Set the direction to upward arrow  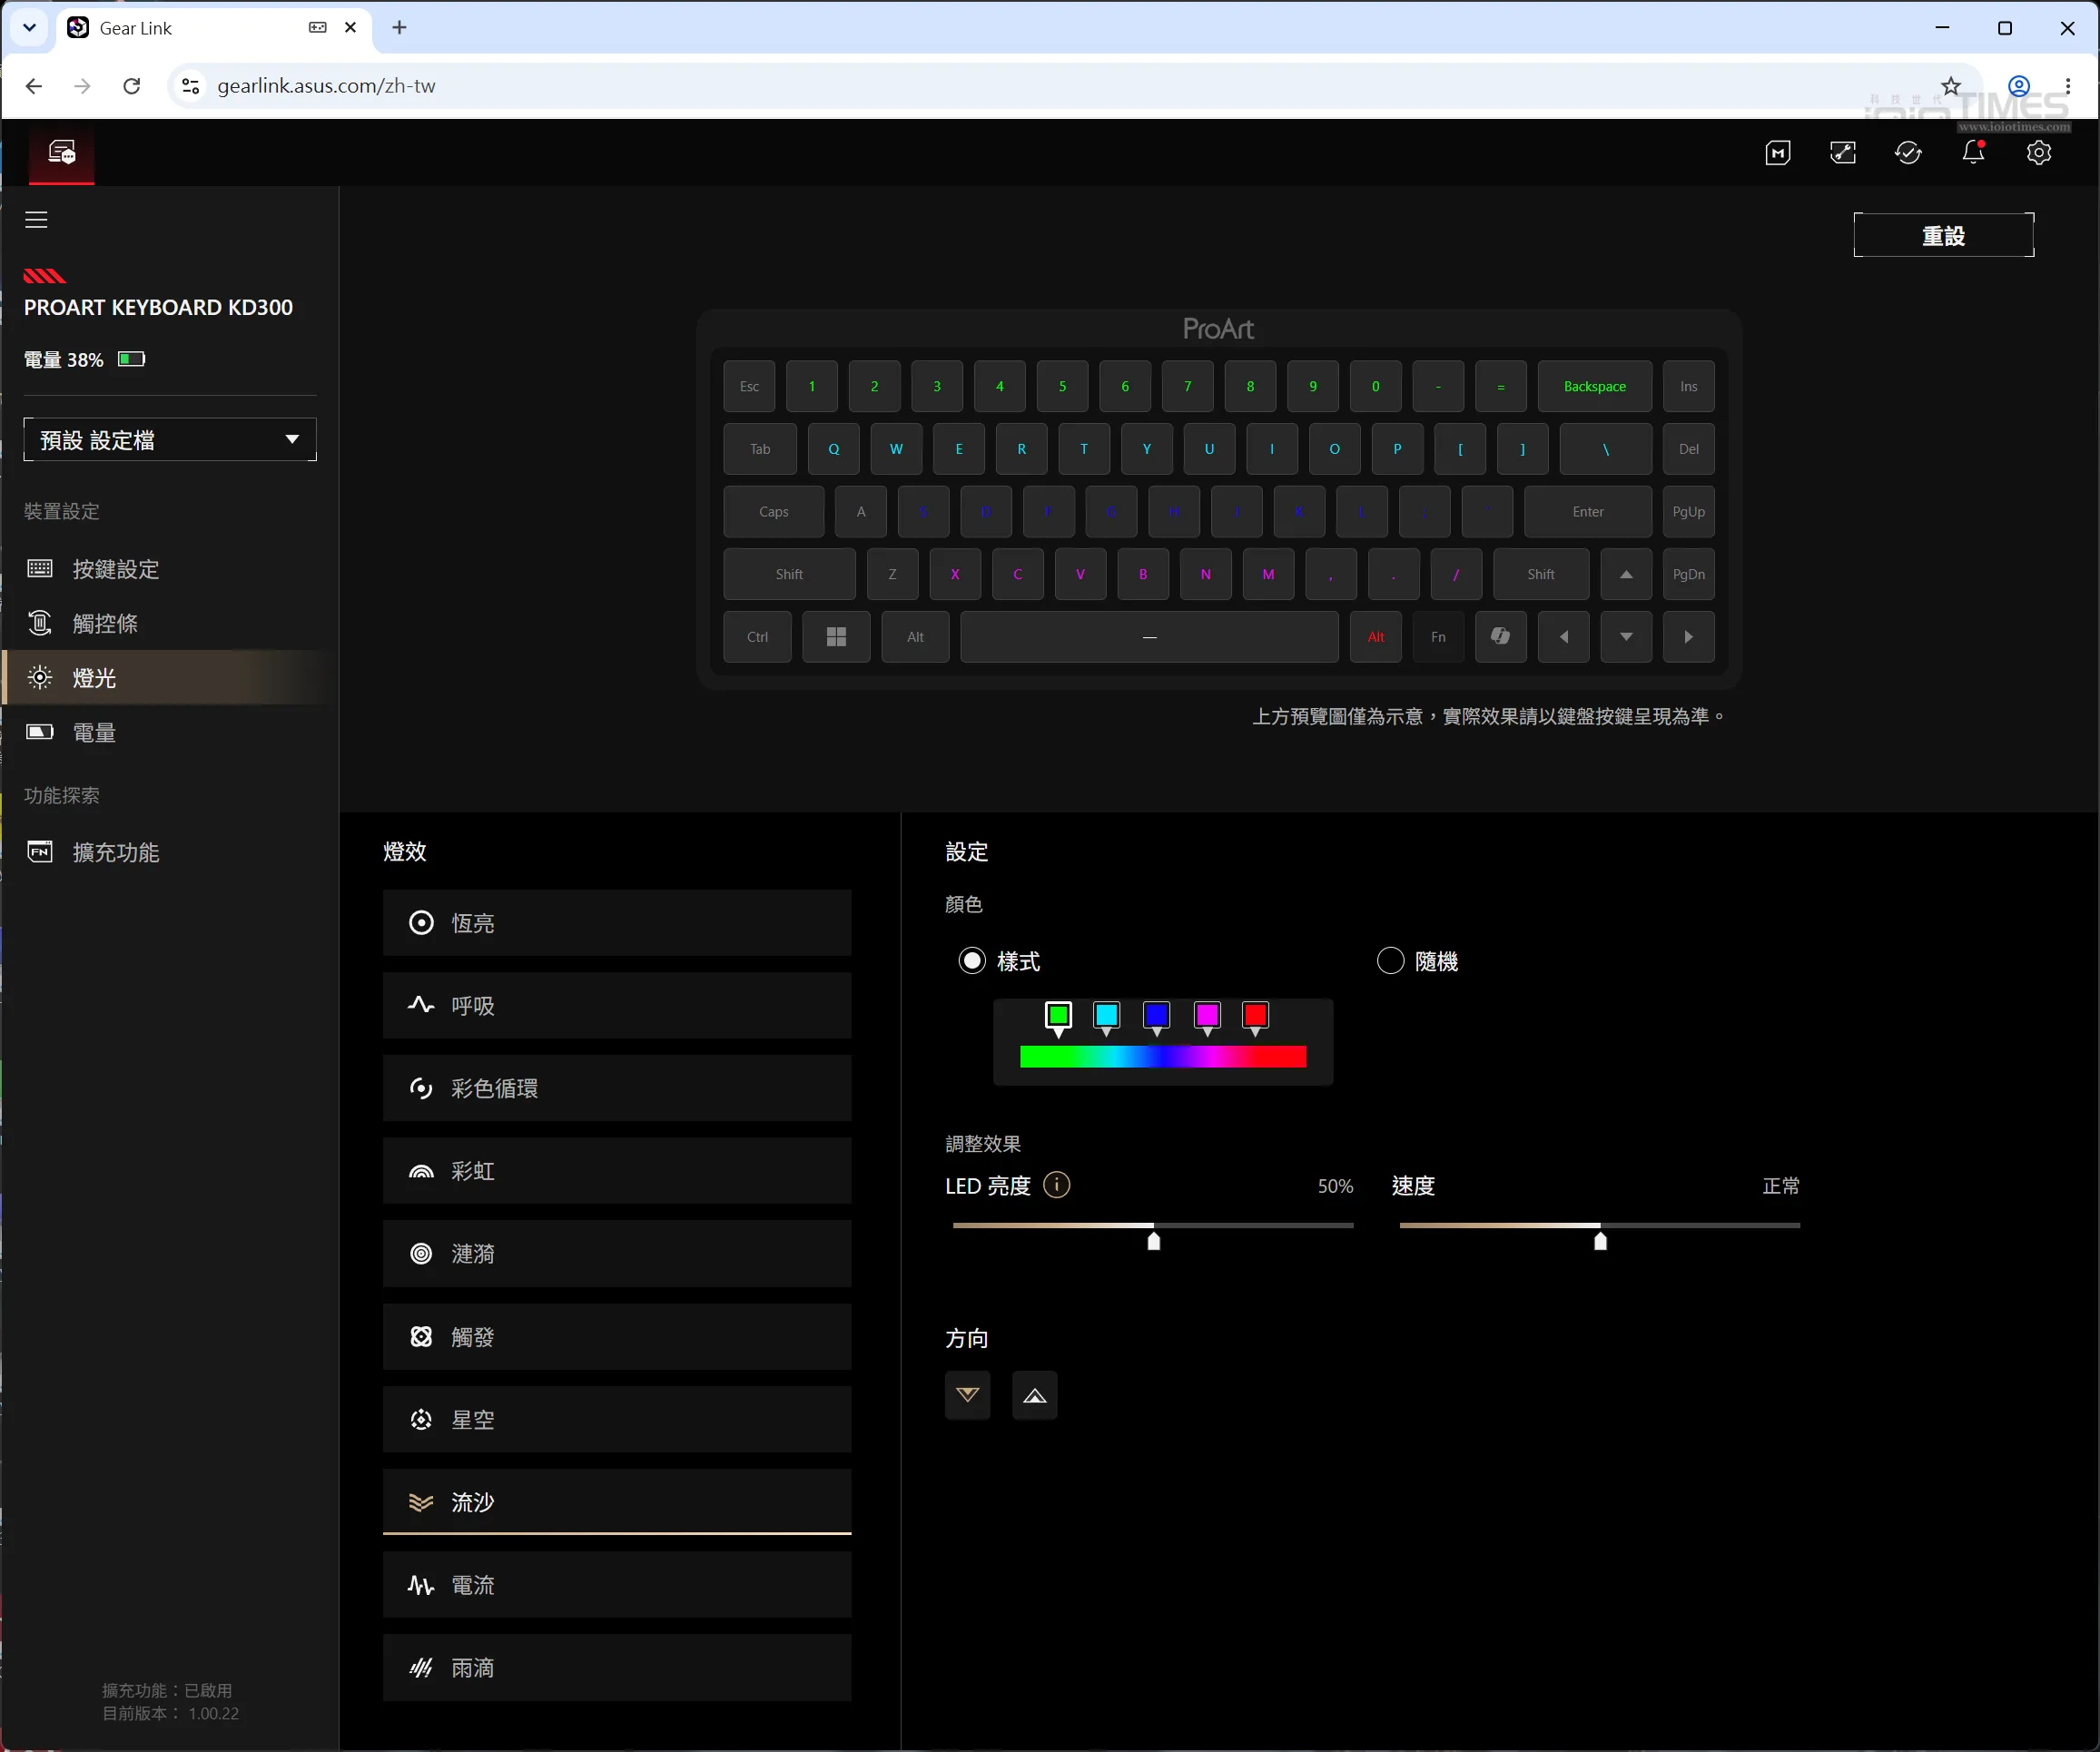point(1034,1395)
